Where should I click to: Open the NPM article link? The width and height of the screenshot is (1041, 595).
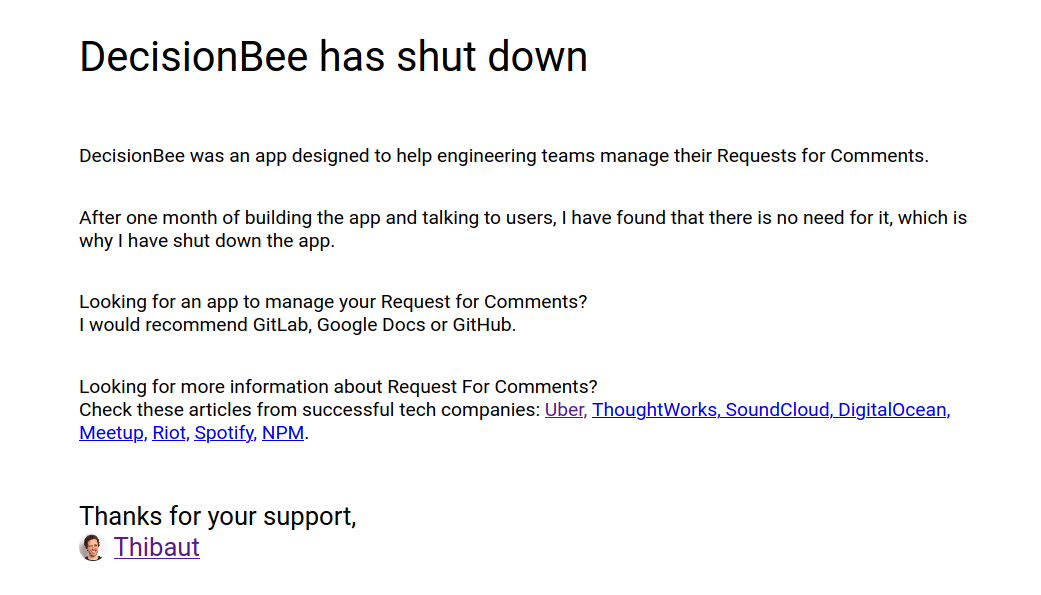pos(283,433)
